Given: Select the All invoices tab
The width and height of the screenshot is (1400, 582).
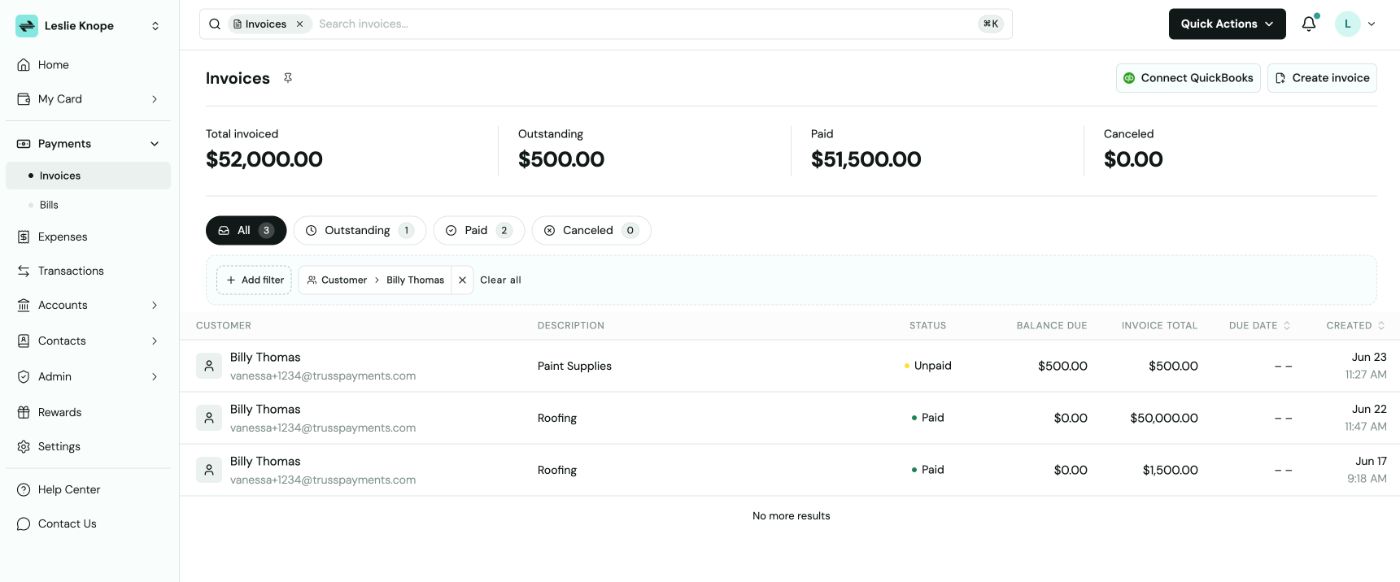Looking at the screenshot, I should click(246, 231).
